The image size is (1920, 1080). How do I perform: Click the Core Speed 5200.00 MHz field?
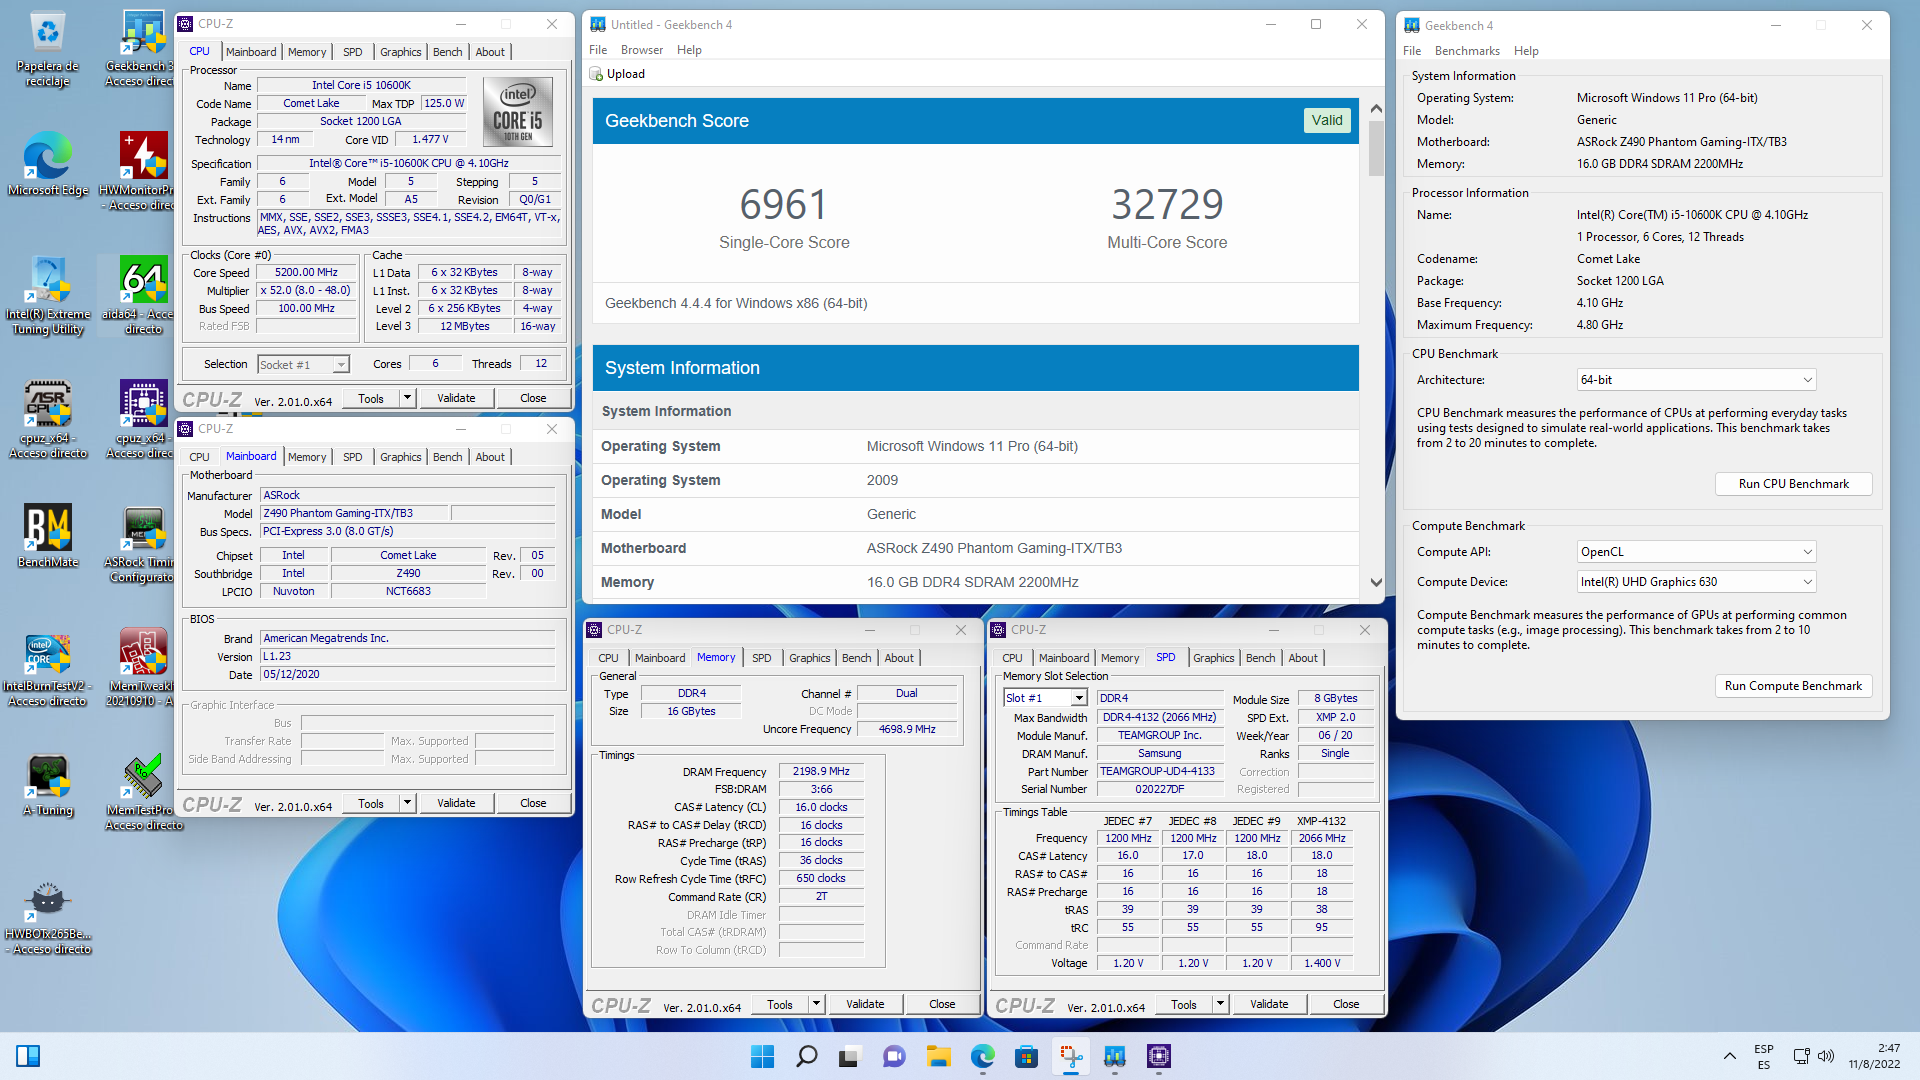click(x=306, y=272)
